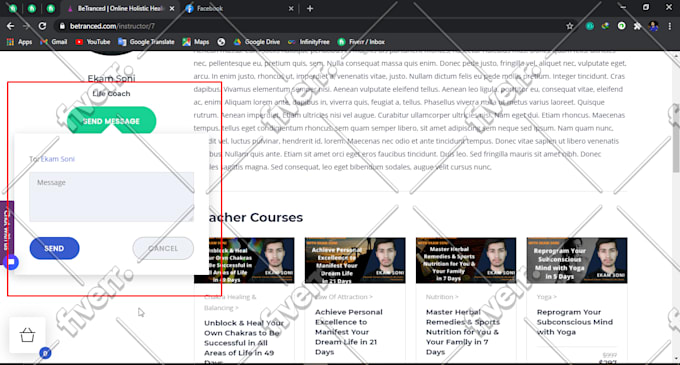Open Reprogram Your Subconscious Mind with Yoga title
This screenshot has width=680, height=365.
point(575,322)
